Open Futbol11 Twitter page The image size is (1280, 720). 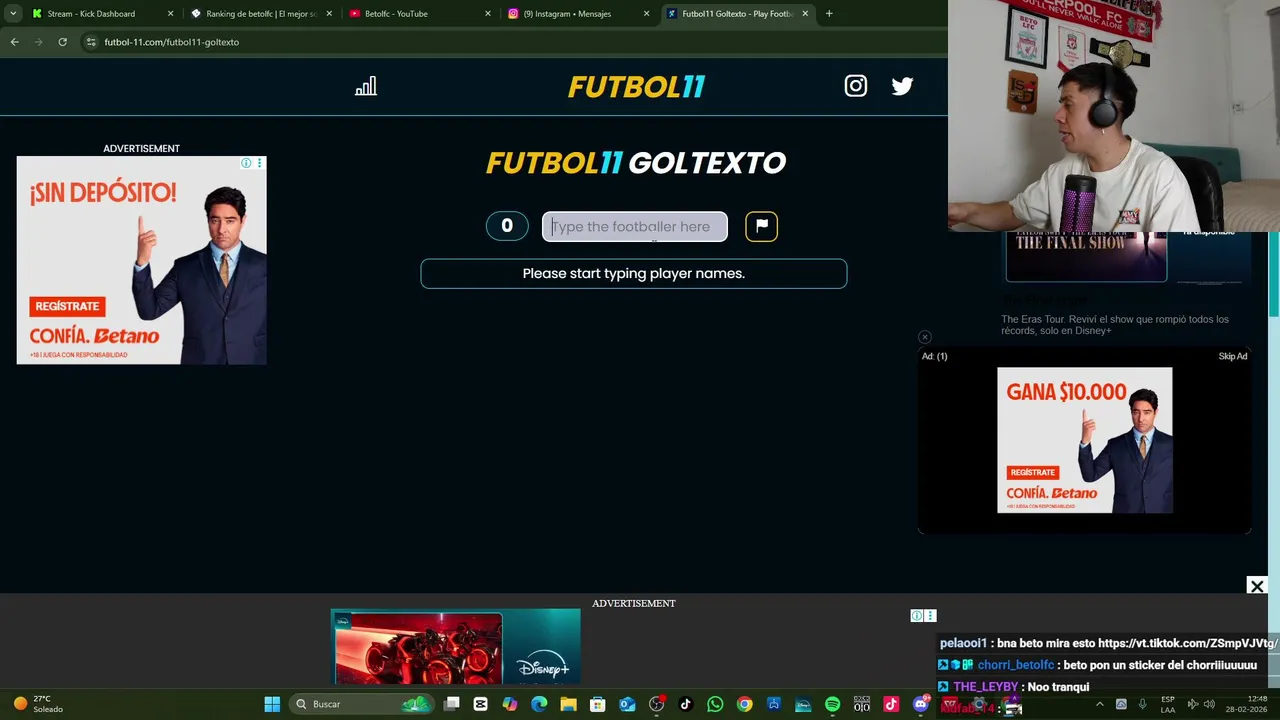tap(902, 86)
